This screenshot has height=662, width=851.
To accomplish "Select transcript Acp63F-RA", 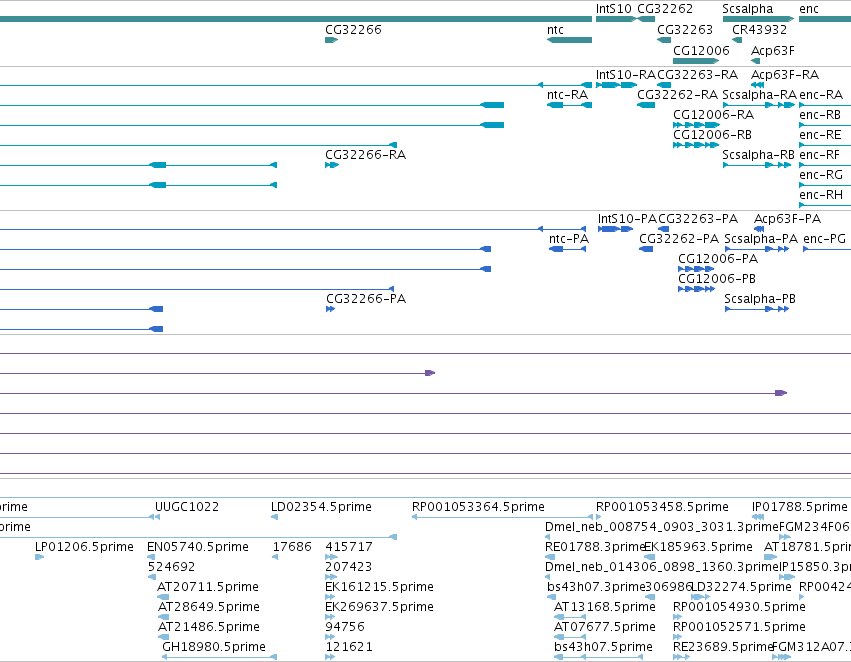I will coord(785,74).
